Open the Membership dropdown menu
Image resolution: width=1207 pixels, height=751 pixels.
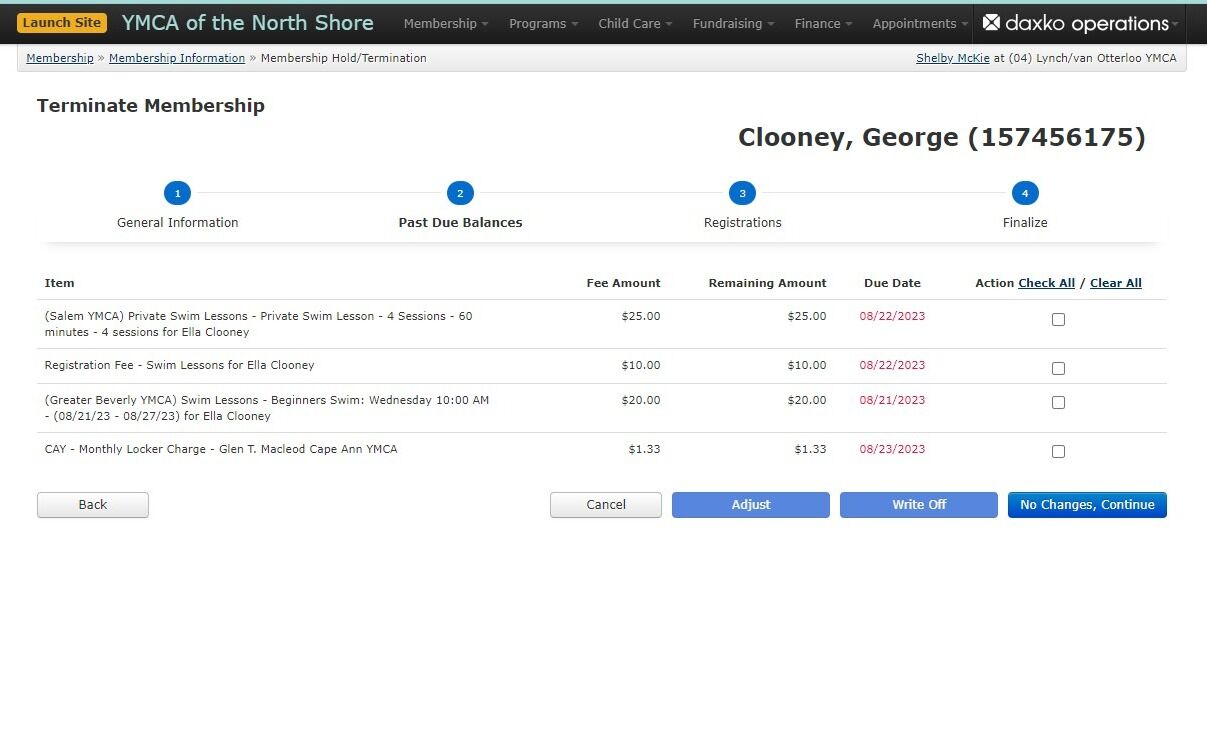pyautogui.click(x=446, y=23)
